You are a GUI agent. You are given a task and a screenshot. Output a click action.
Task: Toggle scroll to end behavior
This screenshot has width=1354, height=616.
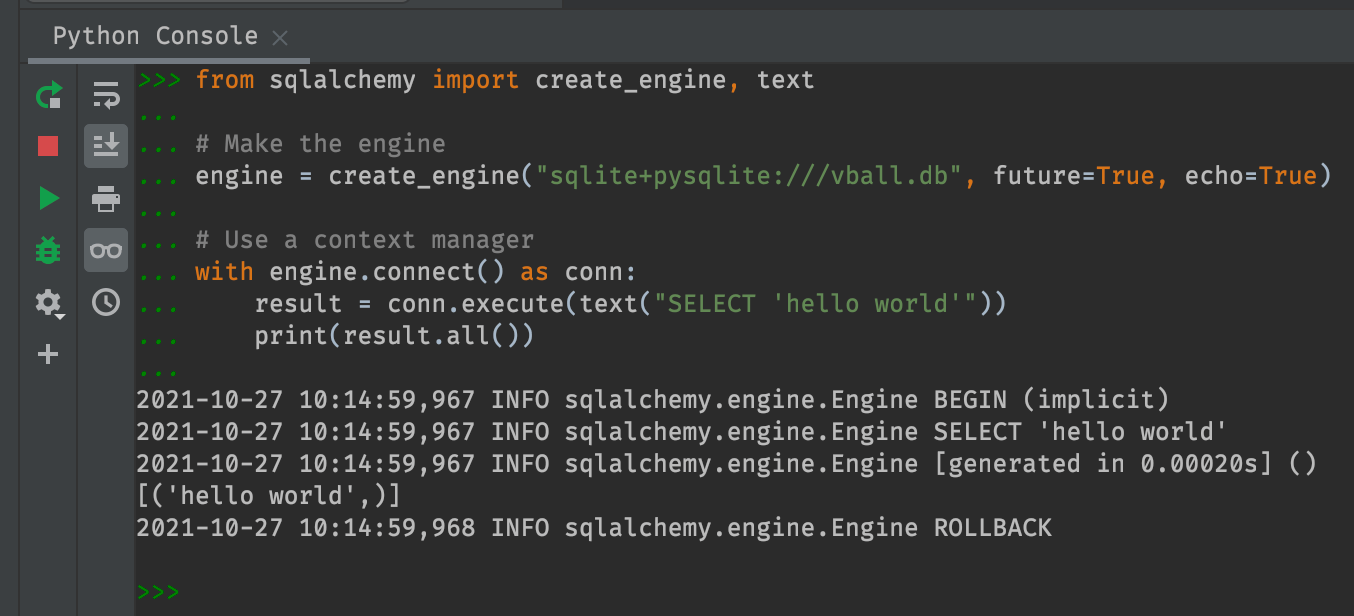(105, 145)
